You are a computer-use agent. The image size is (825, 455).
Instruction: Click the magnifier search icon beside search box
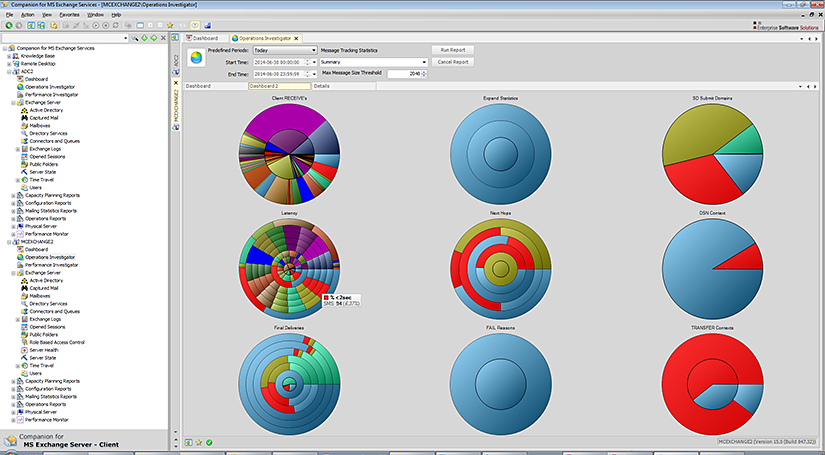135,38
